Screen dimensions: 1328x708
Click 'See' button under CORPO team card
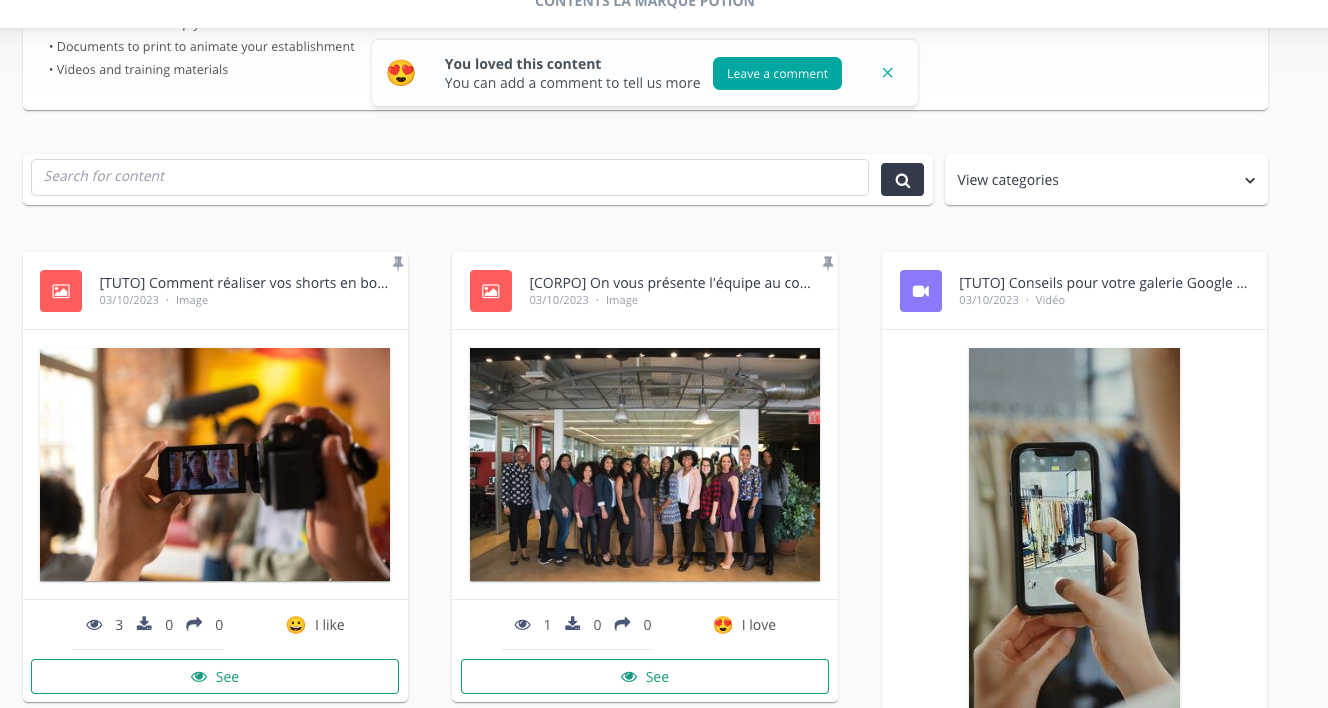pyautogui.click(x=645, y=677)
